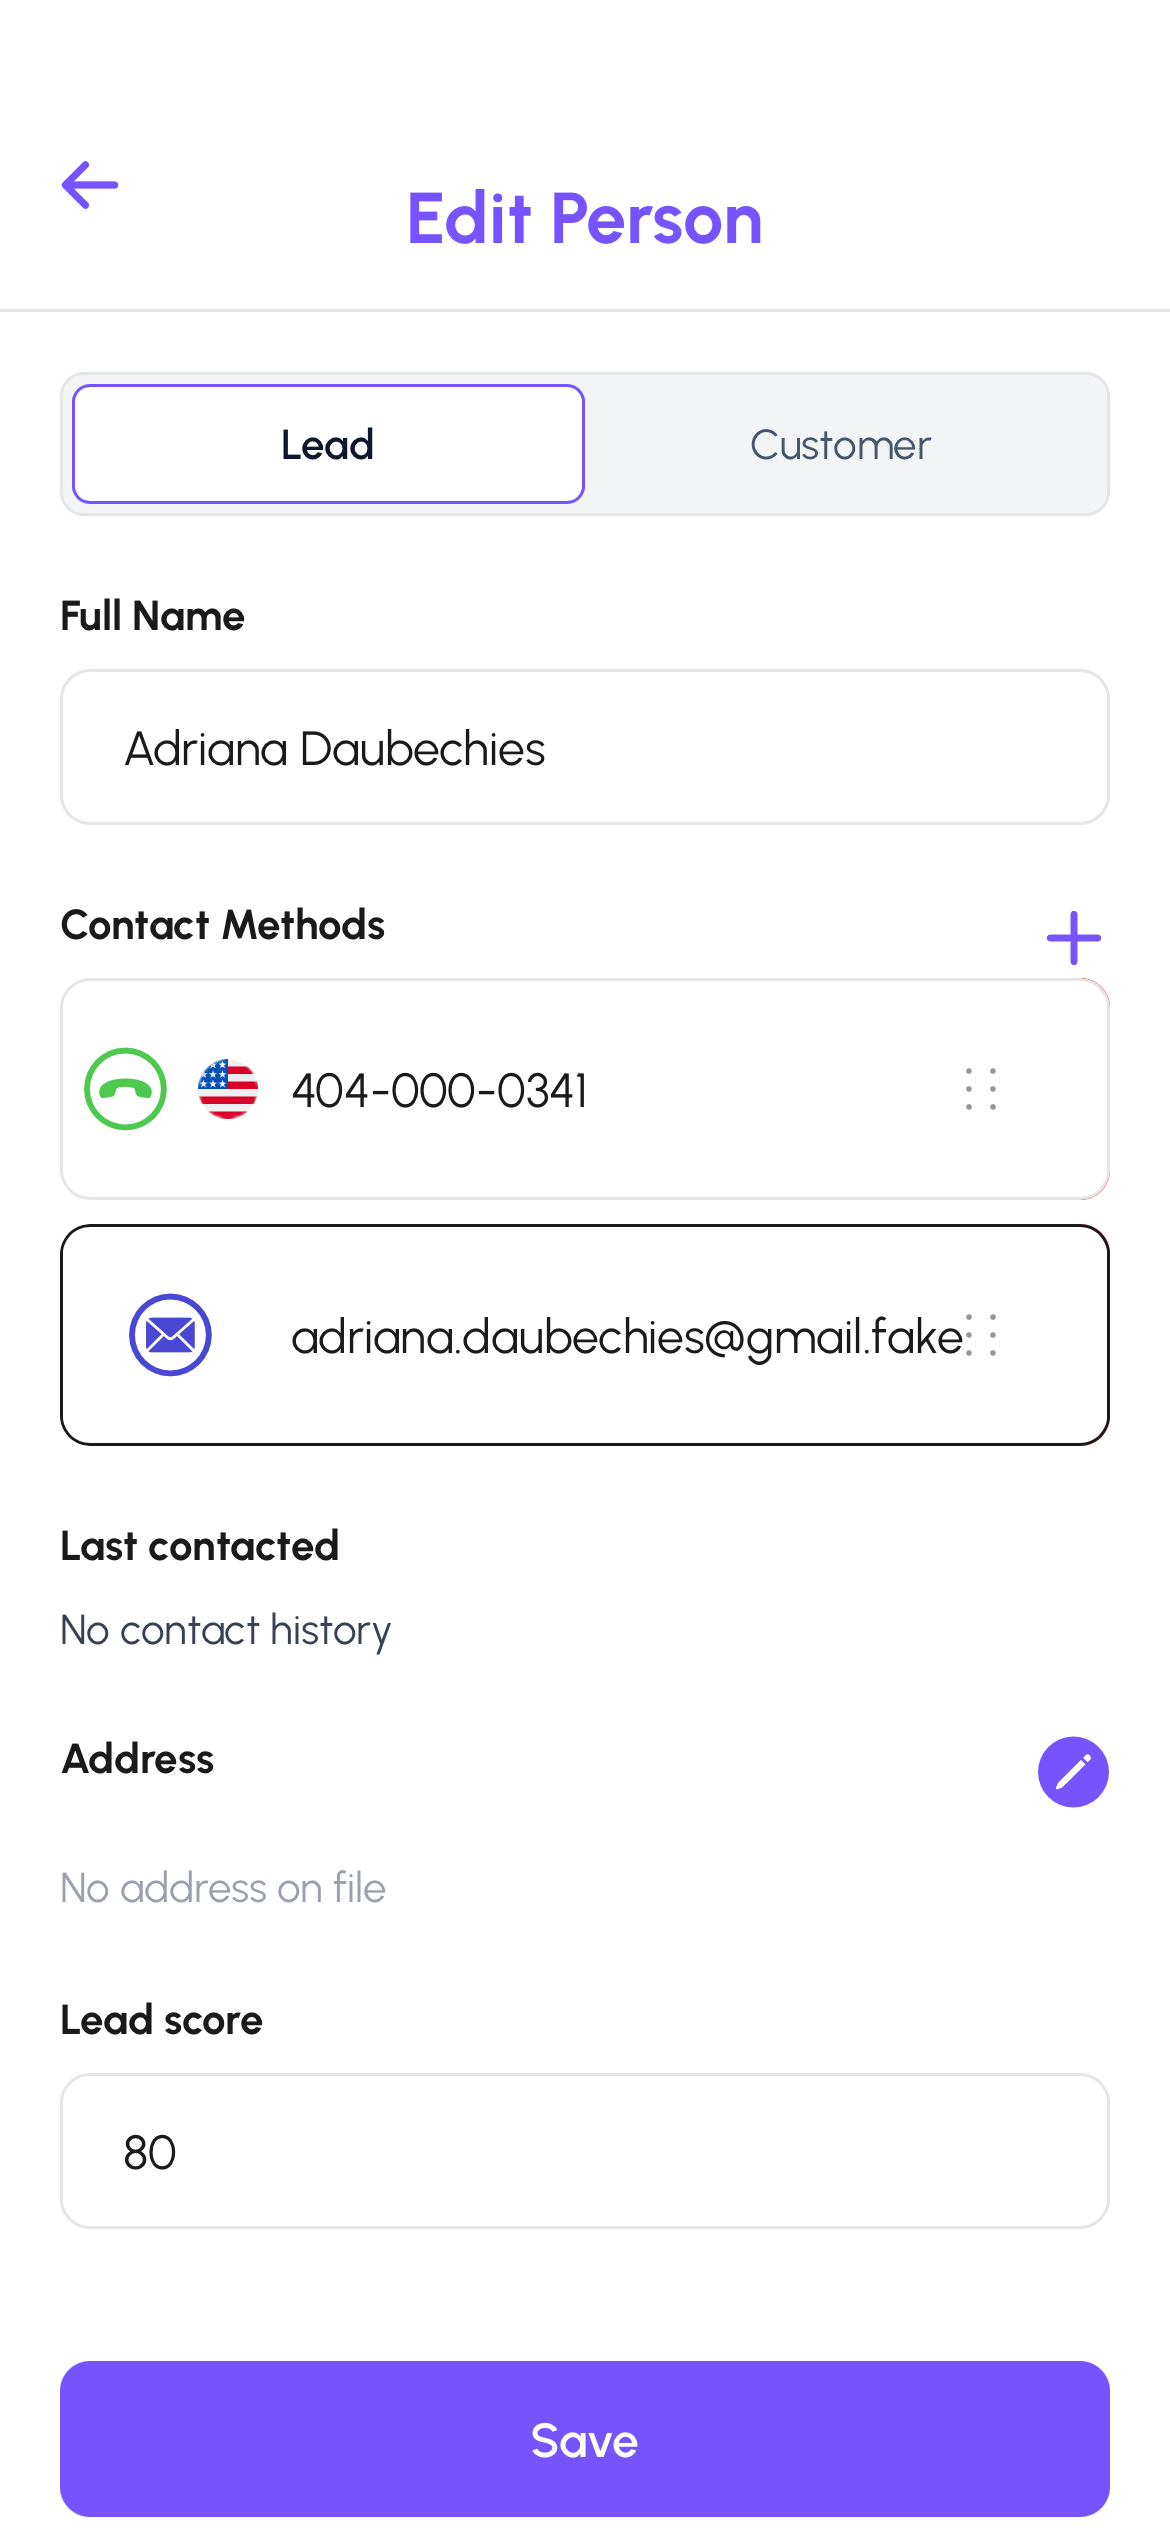
Task: Click the Full Name label
Action: coord(153,616)
